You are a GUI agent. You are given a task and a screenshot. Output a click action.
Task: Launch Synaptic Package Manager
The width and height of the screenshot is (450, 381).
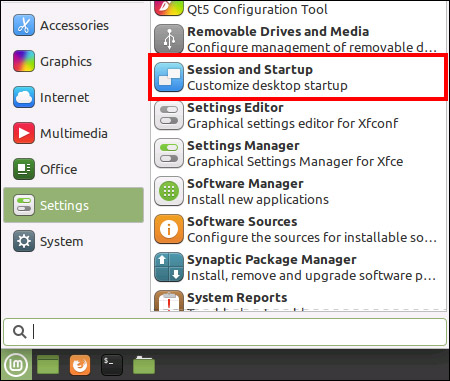[298, 267]
